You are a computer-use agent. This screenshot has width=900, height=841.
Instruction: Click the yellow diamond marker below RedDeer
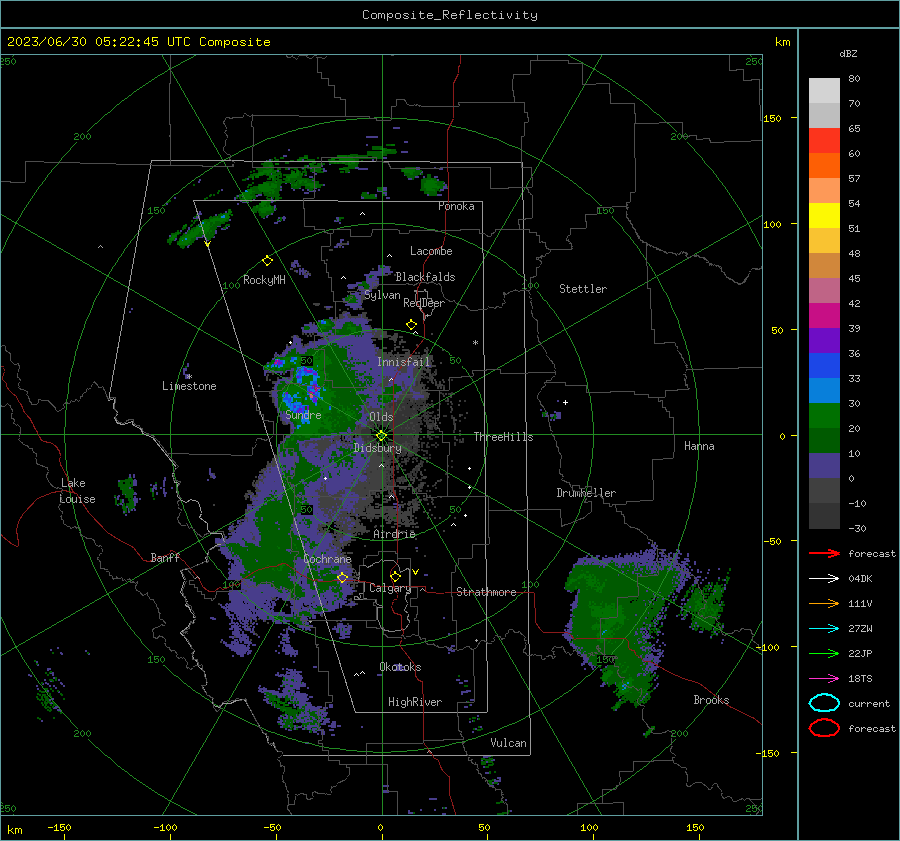point(411,325)
